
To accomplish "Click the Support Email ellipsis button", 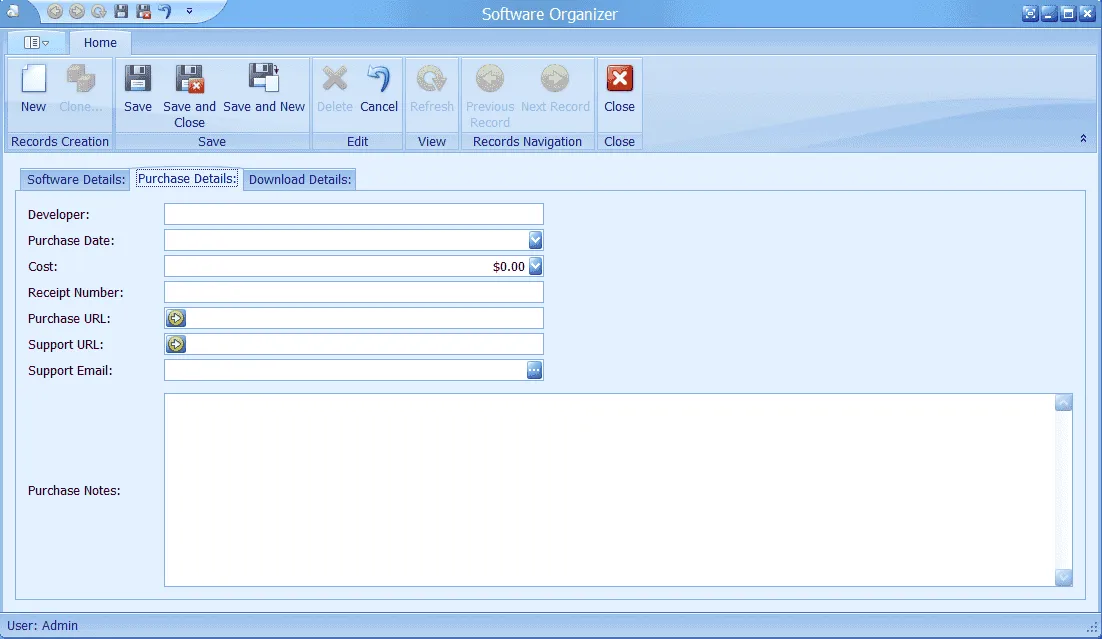I will tap(535, 370).
